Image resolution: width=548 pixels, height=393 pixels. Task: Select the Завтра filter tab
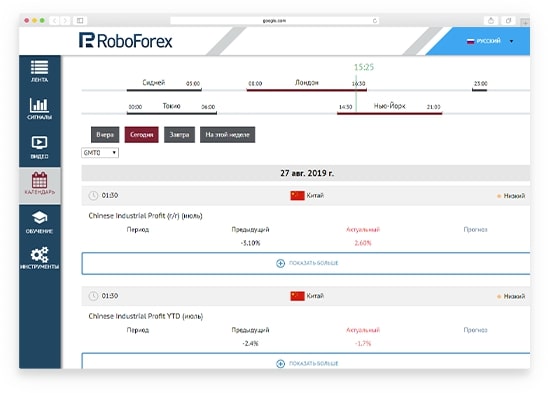click(x=179, y=135)
